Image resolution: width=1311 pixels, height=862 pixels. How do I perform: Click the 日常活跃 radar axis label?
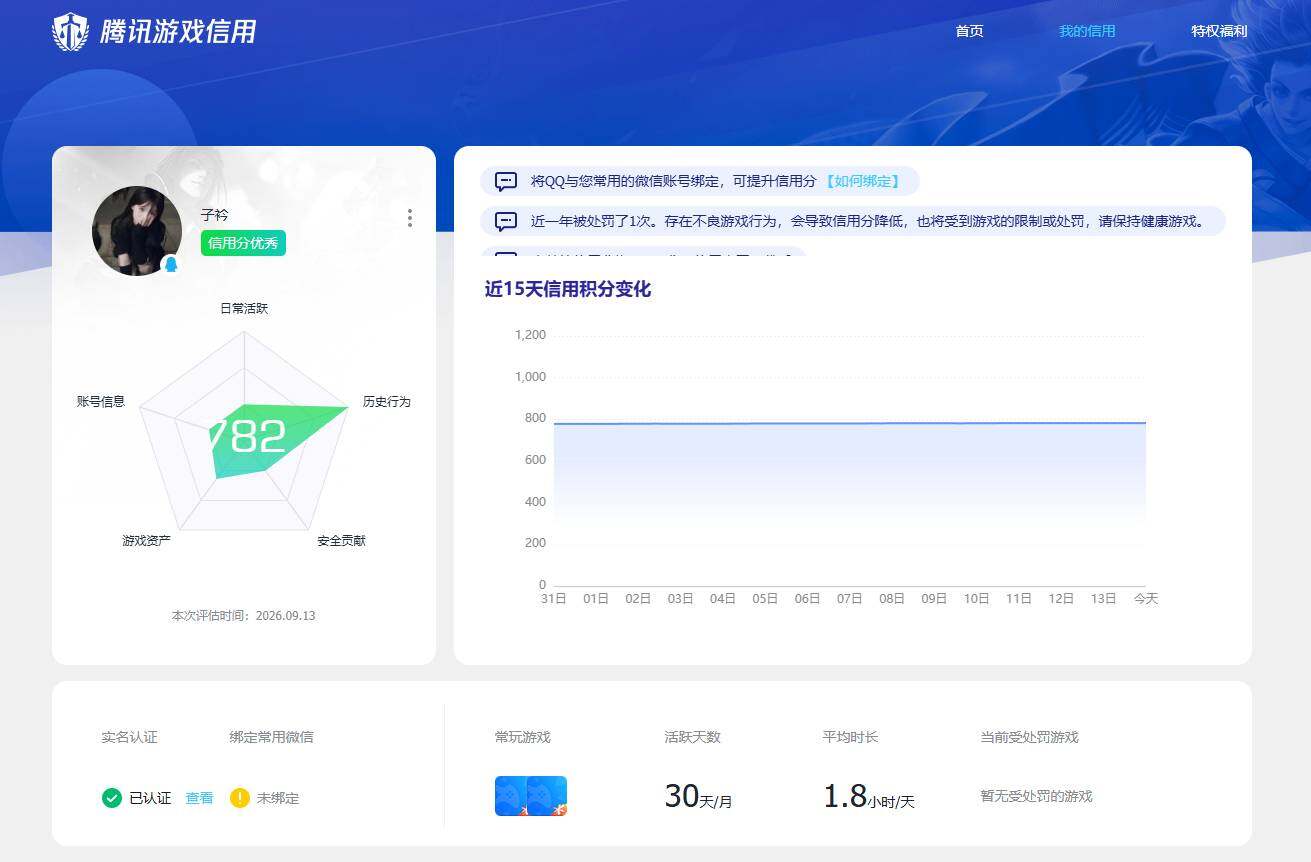point(244,308)
